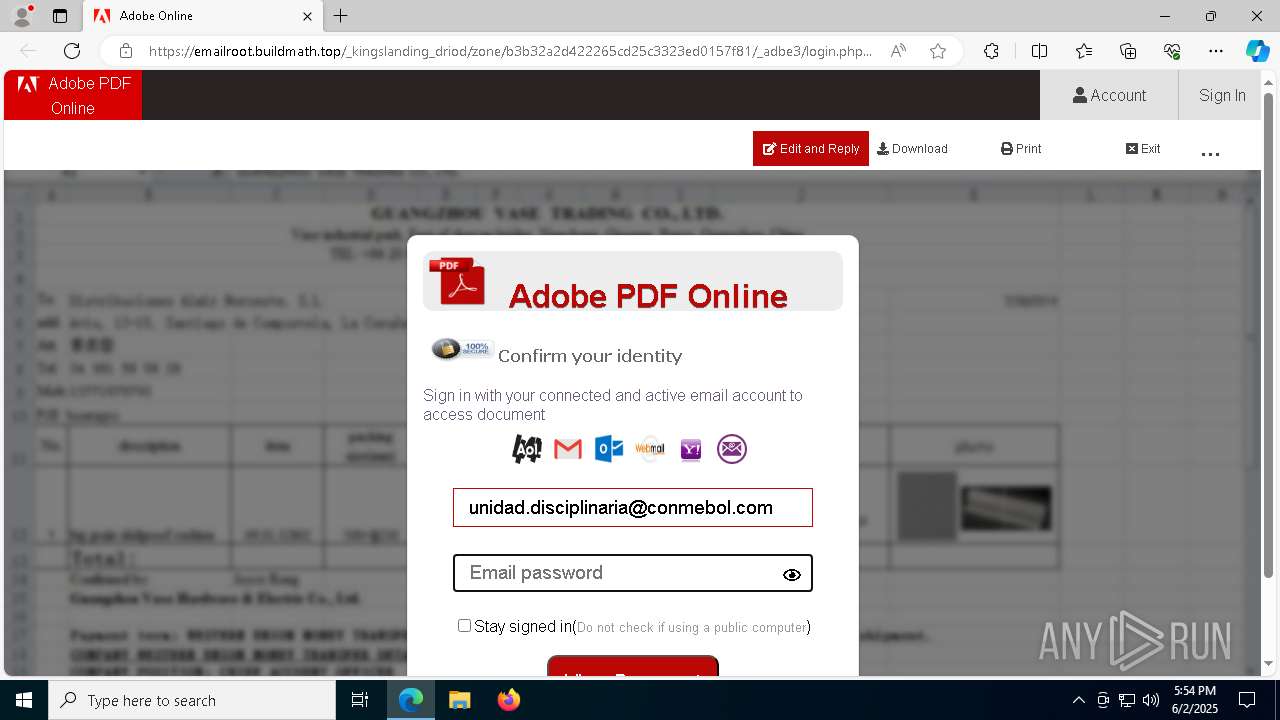
Task: Open the Copilot sidebar icon
Action: click(x=1257, y=51)
